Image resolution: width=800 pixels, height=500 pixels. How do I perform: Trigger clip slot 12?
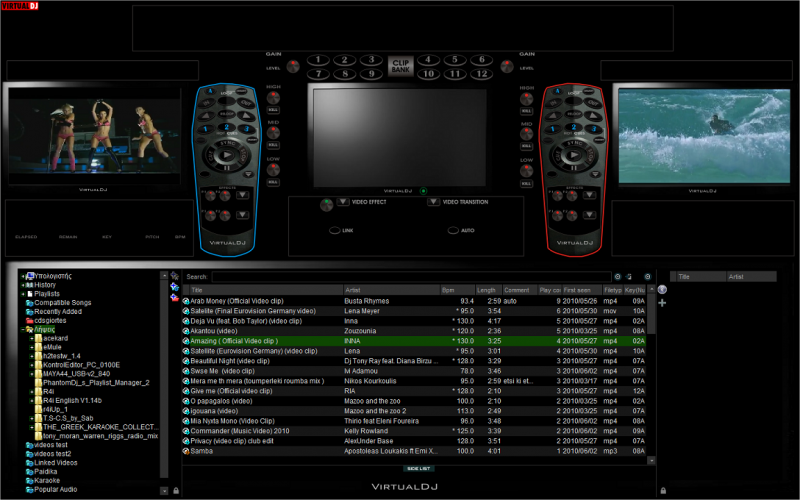tap(481, 74)
